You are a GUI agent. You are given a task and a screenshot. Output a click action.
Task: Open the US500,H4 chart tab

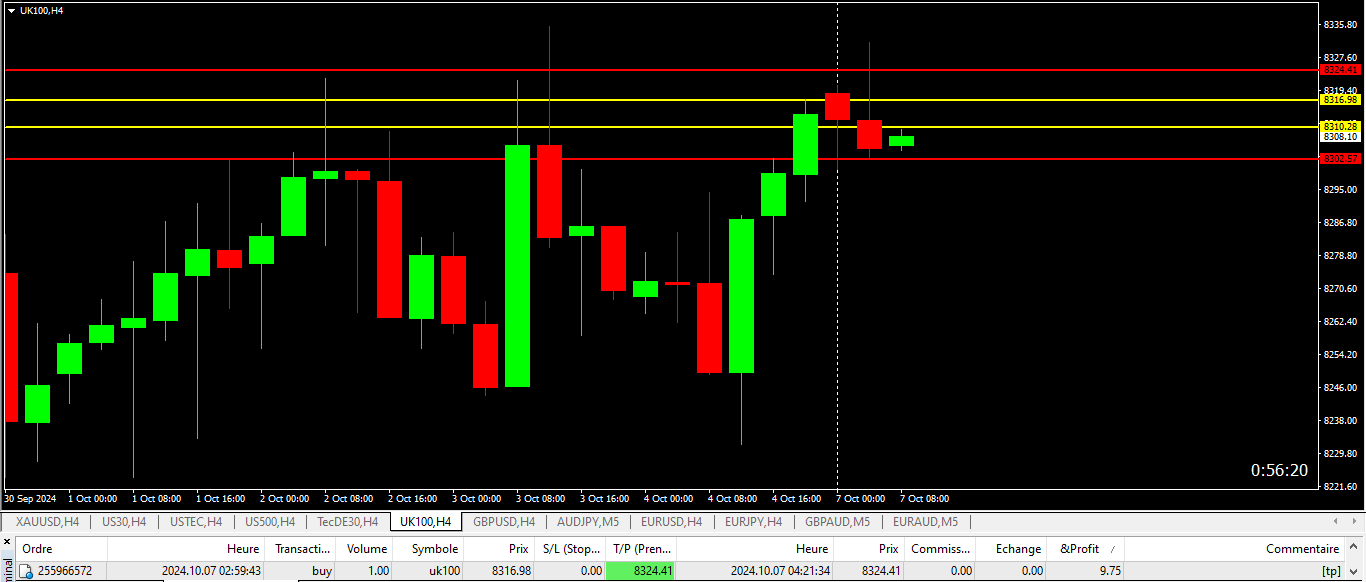(x=270, y=522)
